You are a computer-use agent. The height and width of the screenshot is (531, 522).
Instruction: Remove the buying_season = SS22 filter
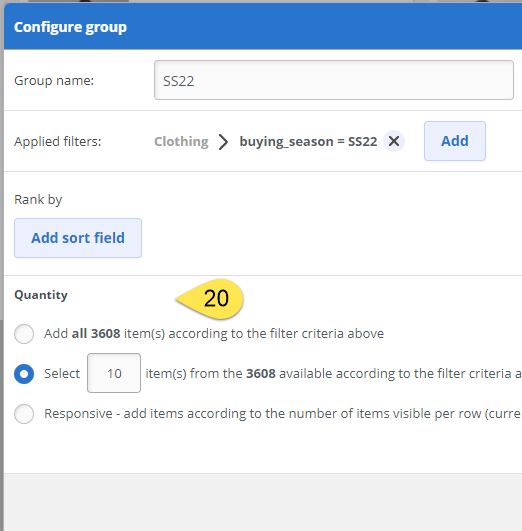pos(394,141)
